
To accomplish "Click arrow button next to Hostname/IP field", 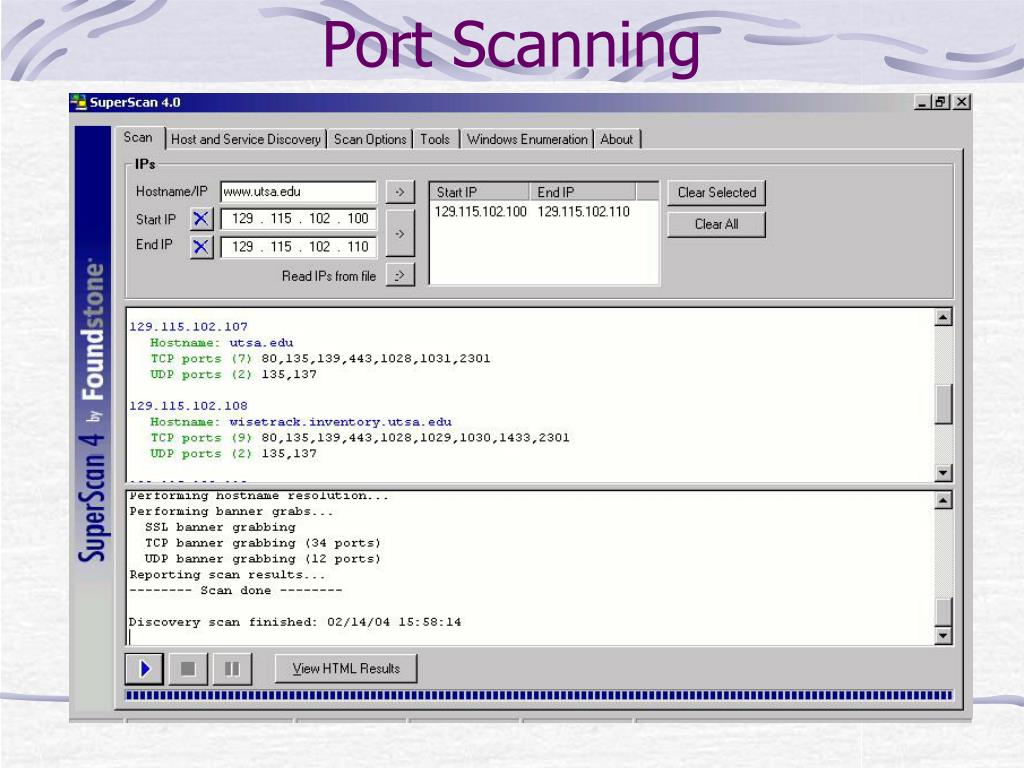I will pos(400,192).
